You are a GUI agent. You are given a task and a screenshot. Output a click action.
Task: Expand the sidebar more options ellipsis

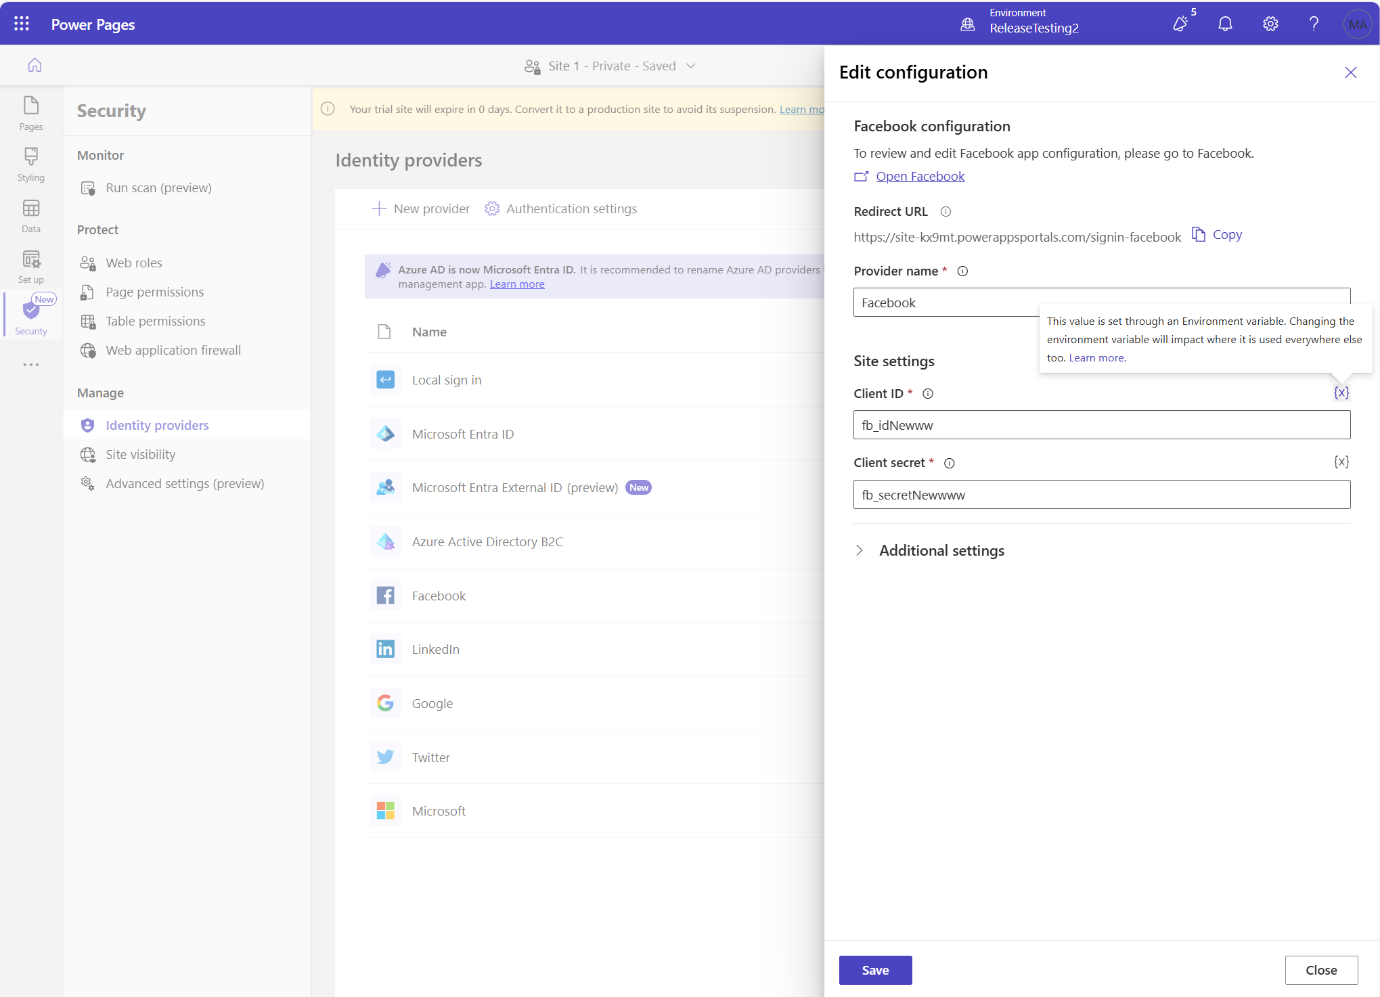[x=31, y=365]
